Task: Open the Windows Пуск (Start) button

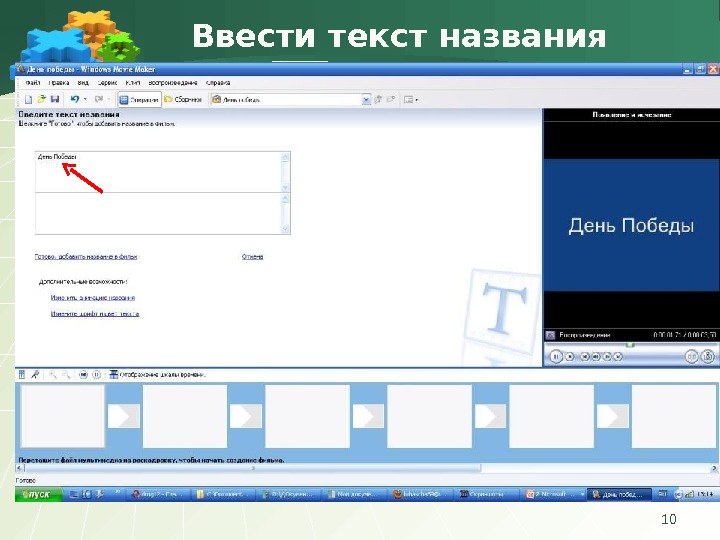Action: [39, 494]
